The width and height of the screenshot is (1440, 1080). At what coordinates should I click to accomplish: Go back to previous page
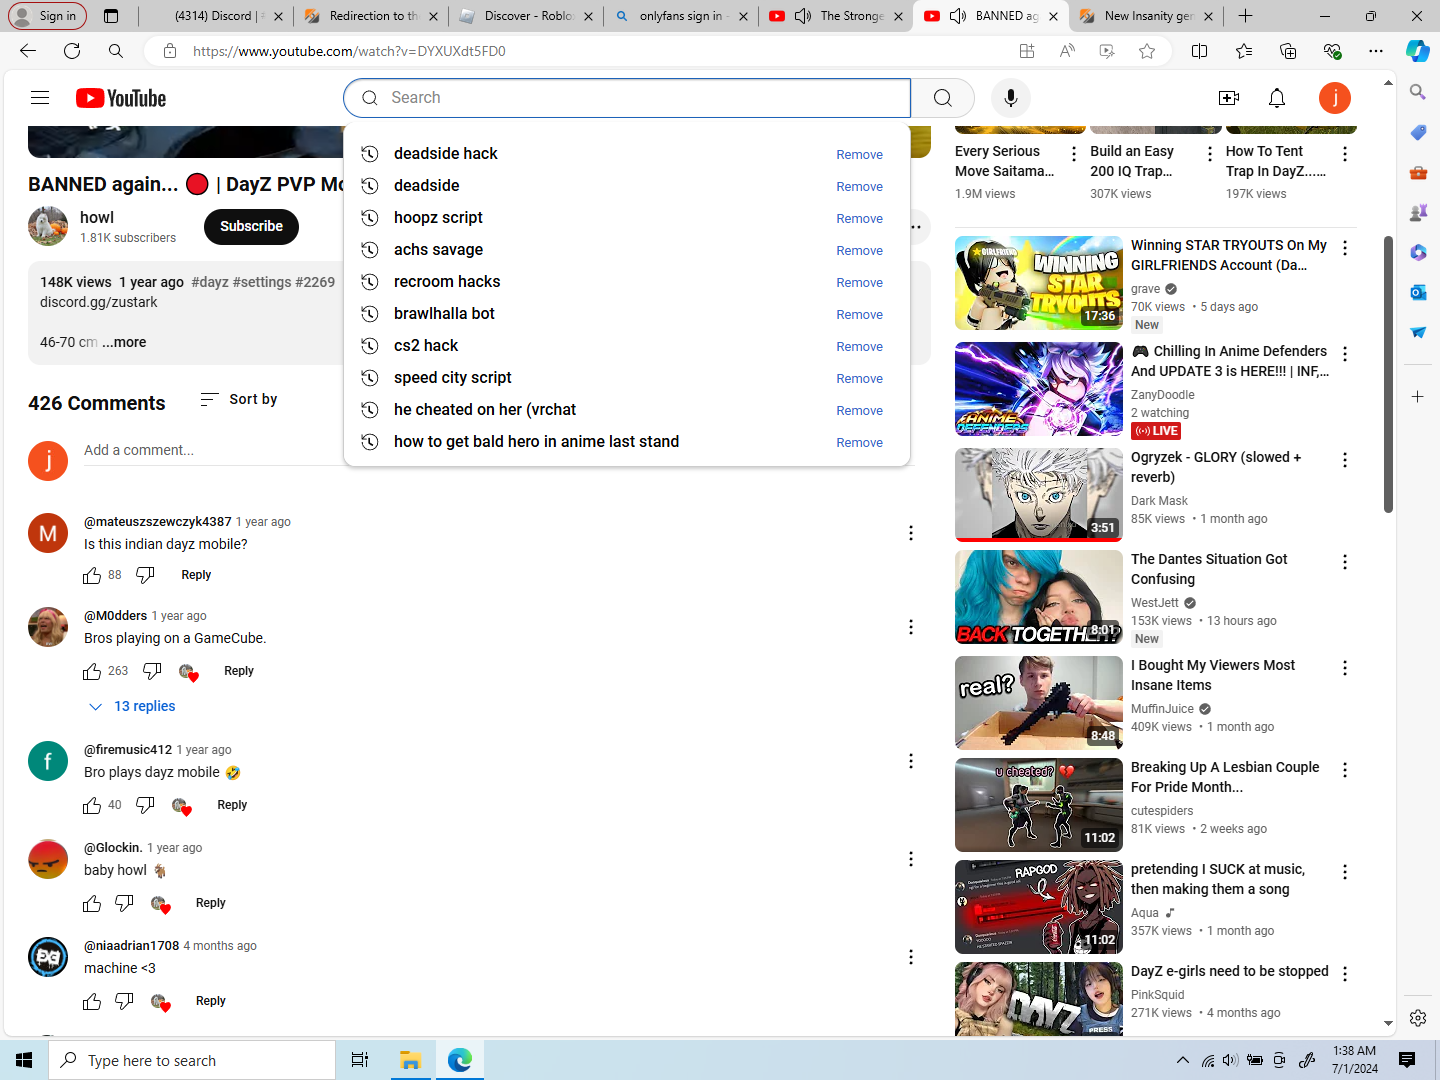(28, 51)
